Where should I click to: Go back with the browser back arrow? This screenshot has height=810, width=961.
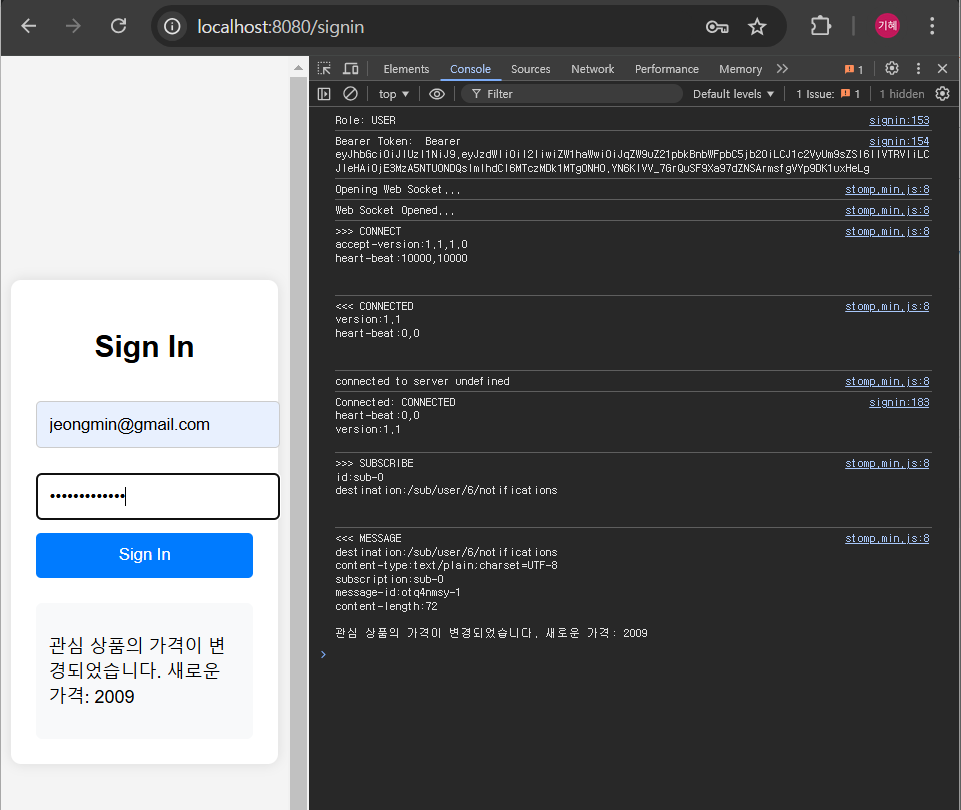[x=29, y=26]
